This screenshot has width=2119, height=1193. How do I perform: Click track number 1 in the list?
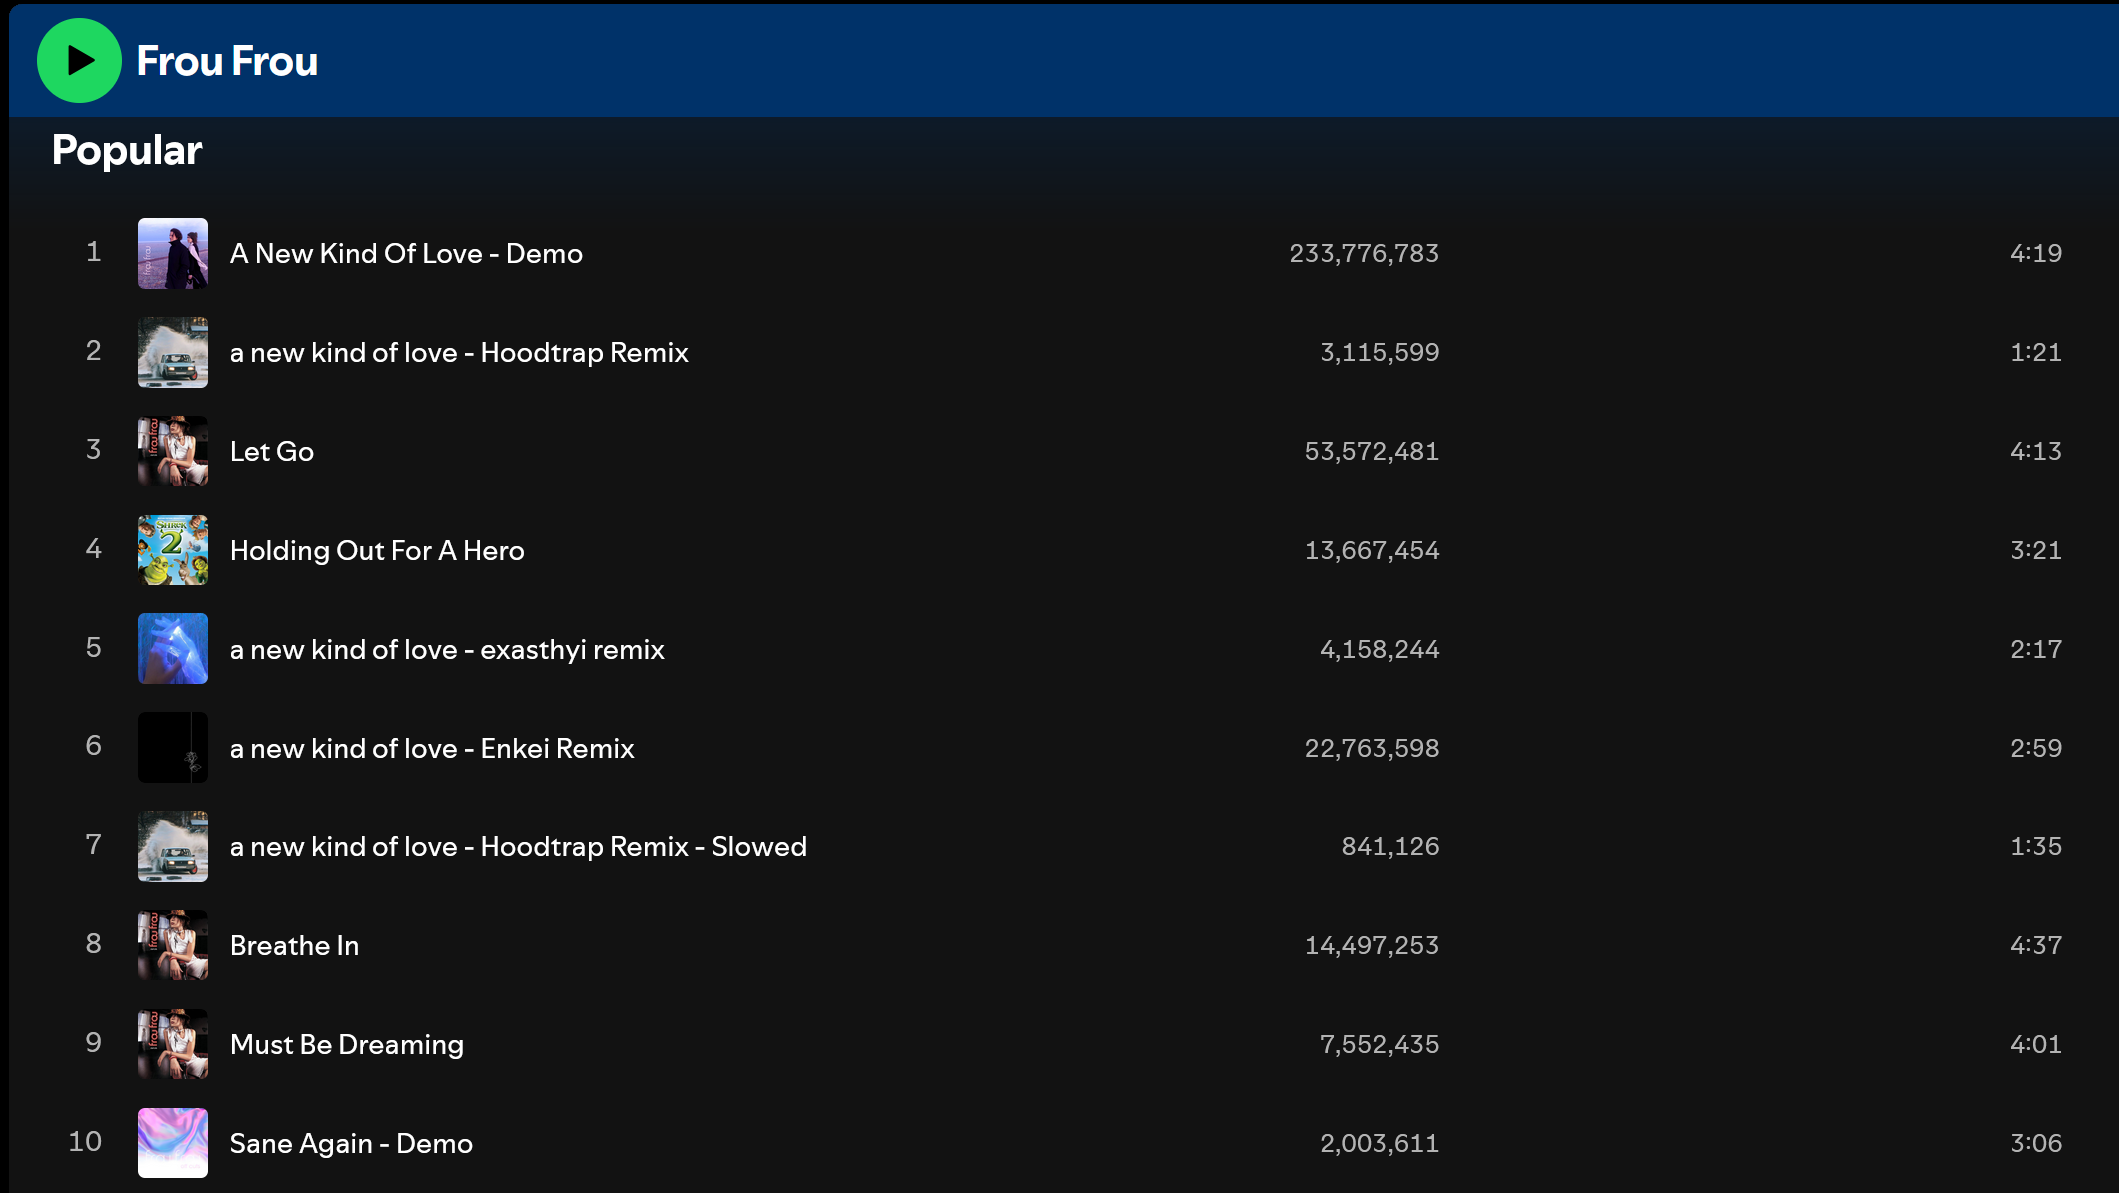pos(93,252)
